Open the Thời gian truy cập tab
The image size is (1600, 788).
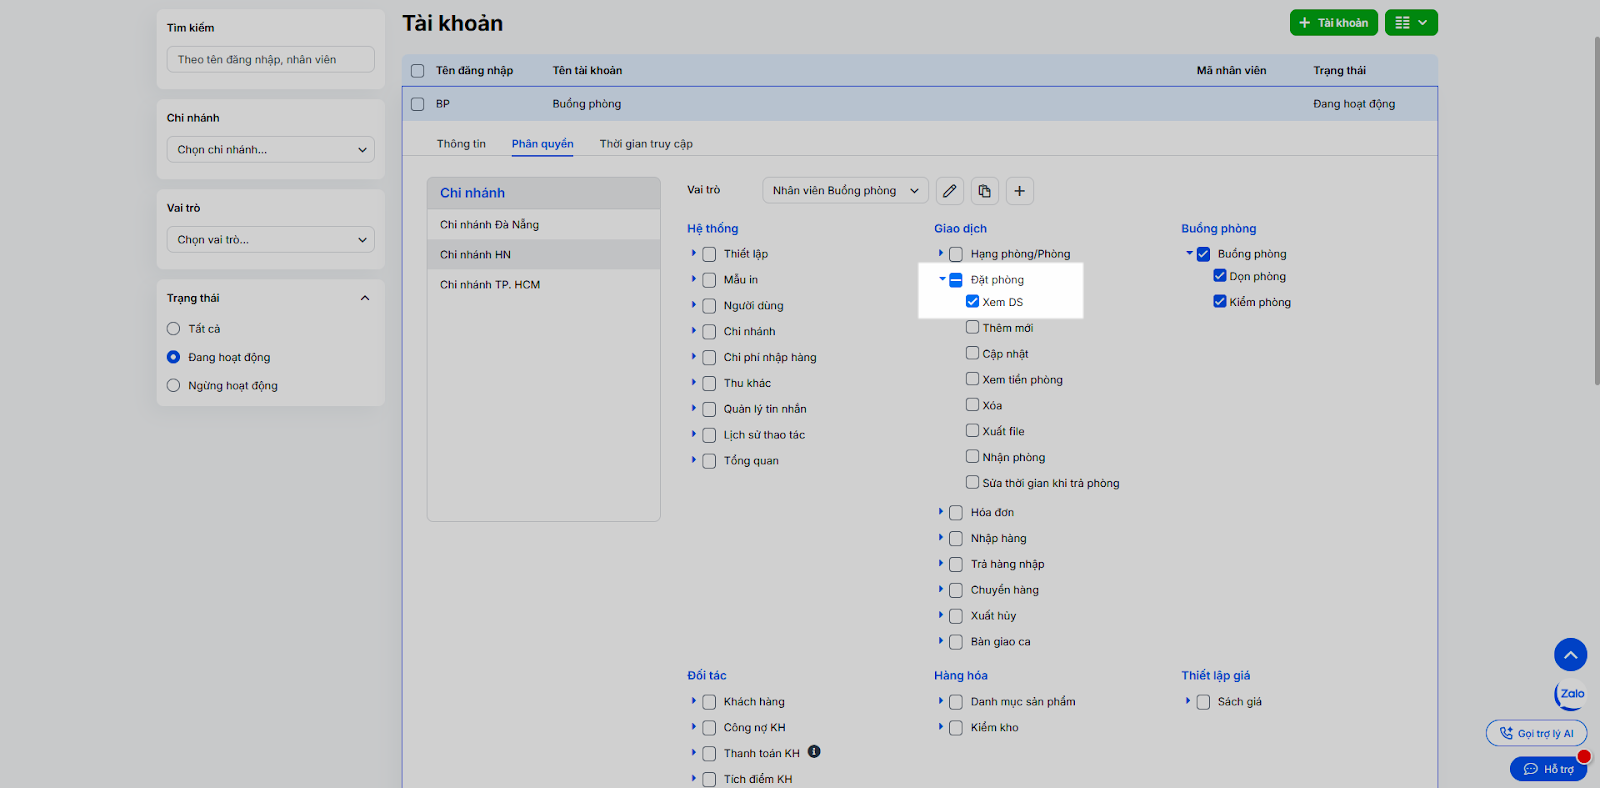coord(646,144)
